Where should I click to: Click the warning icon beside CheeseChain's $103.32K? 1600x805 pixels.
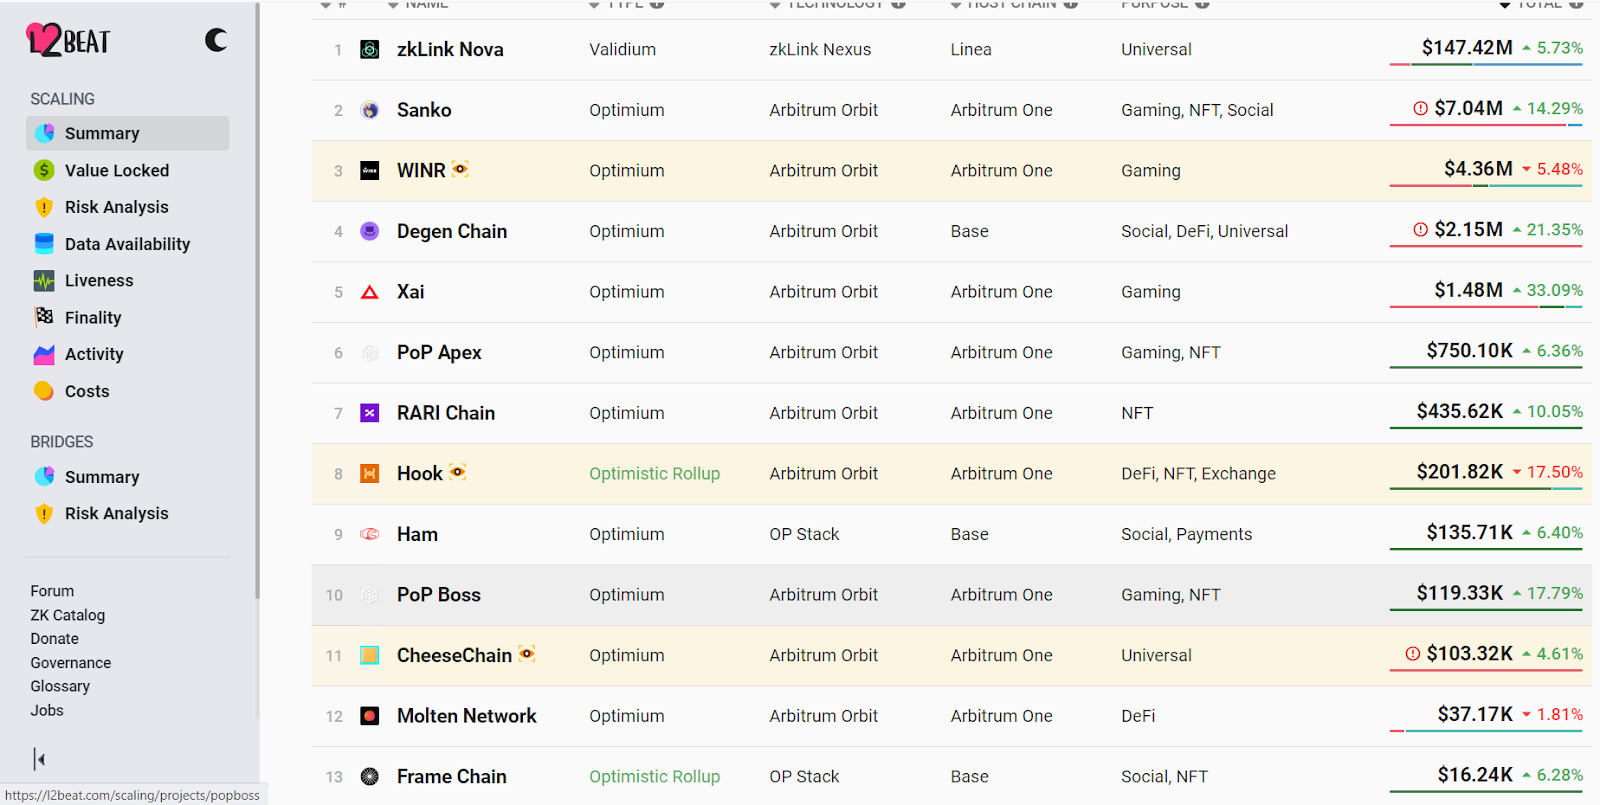click(1413, 654)
